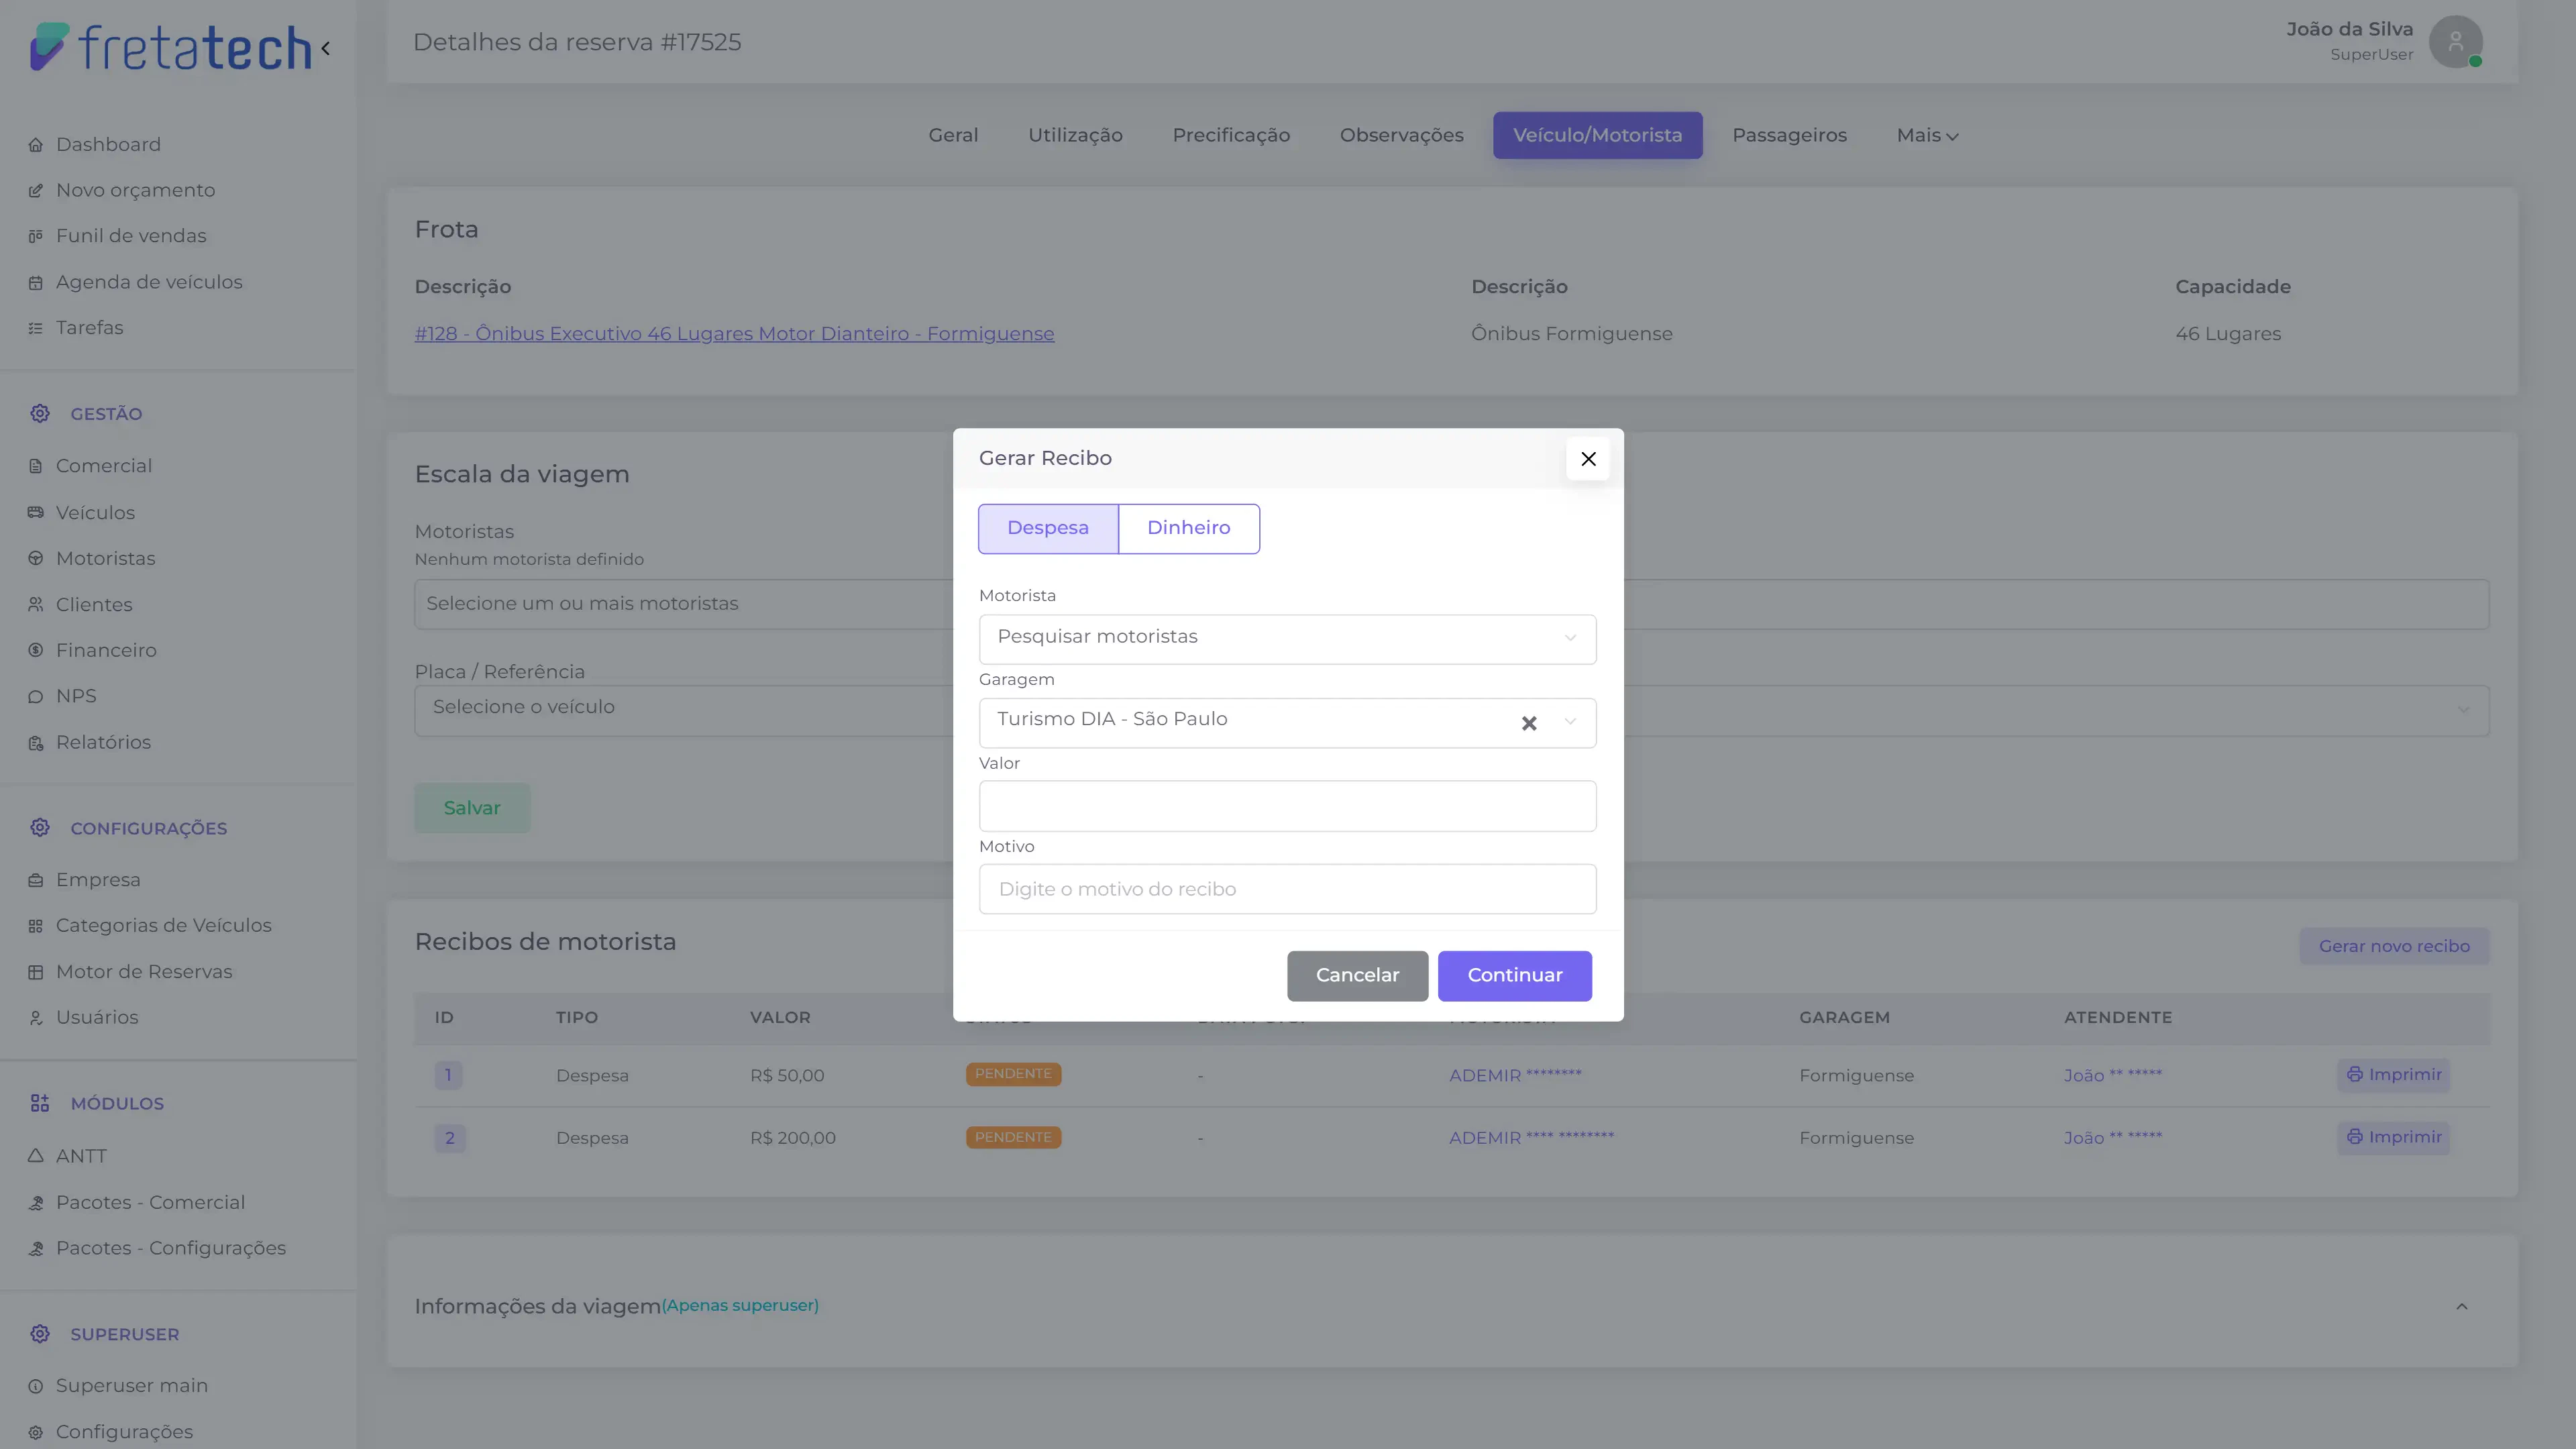Cancel the receipt dialog

tap(1357, 976)
